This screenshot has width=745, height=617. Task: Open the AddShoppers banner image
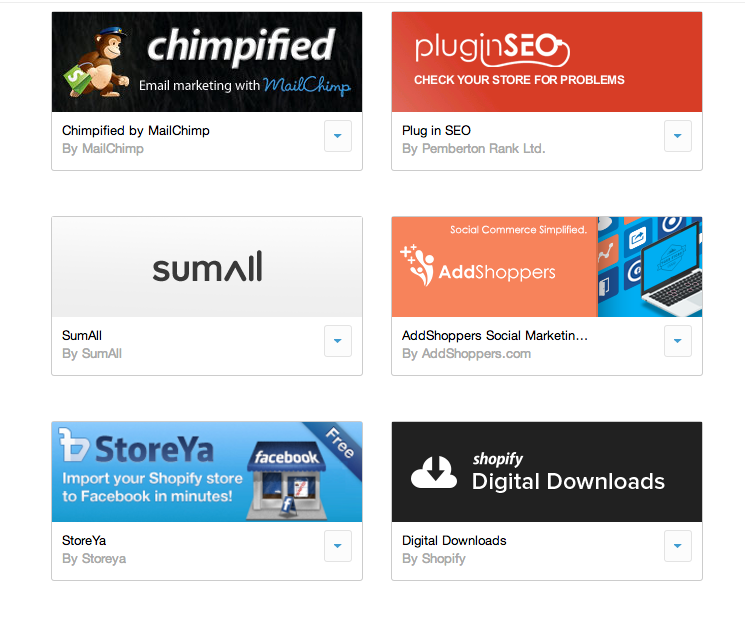tap(546, 267)
